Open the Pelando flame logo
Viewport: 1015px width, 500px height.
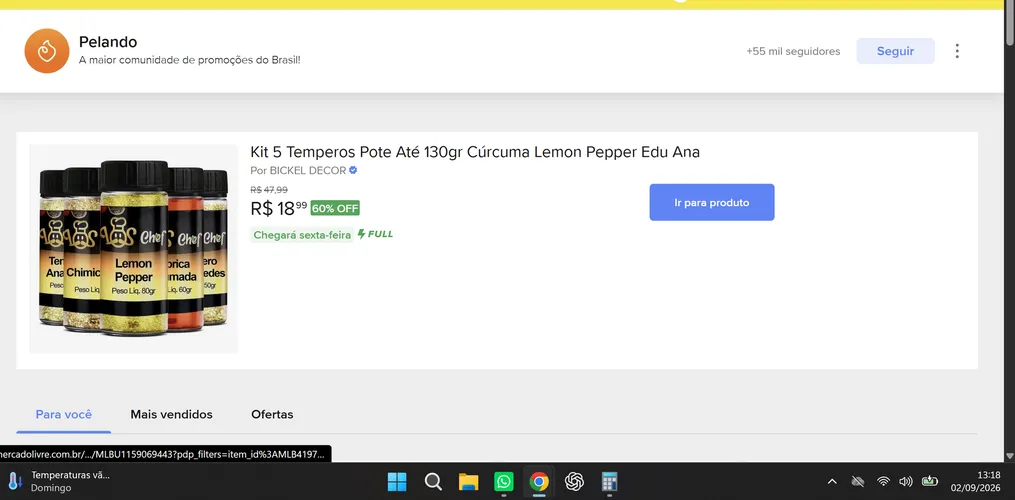click(47, 51)
